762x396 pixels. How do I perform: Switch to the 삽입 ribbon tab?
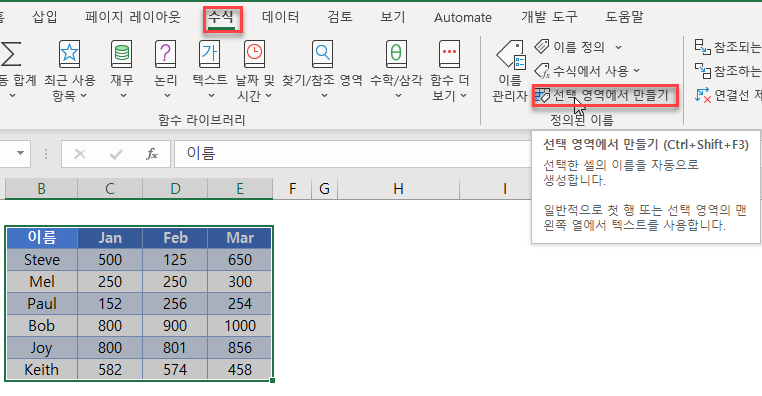[x=45, y=17]
